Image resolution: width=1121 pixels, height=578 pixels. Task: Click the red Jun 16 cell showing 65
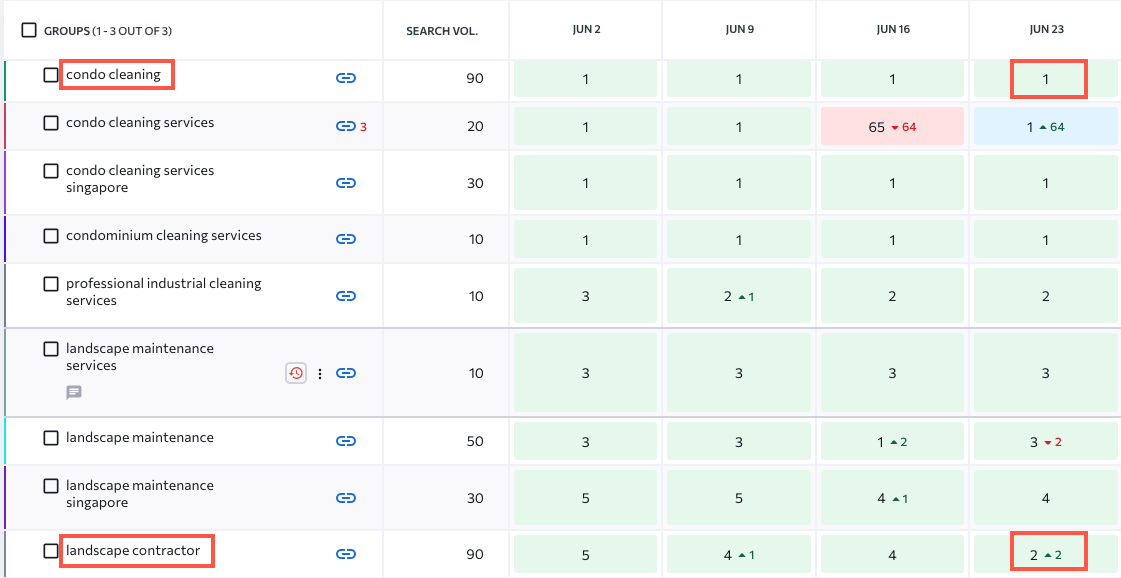tap(892, 127)
